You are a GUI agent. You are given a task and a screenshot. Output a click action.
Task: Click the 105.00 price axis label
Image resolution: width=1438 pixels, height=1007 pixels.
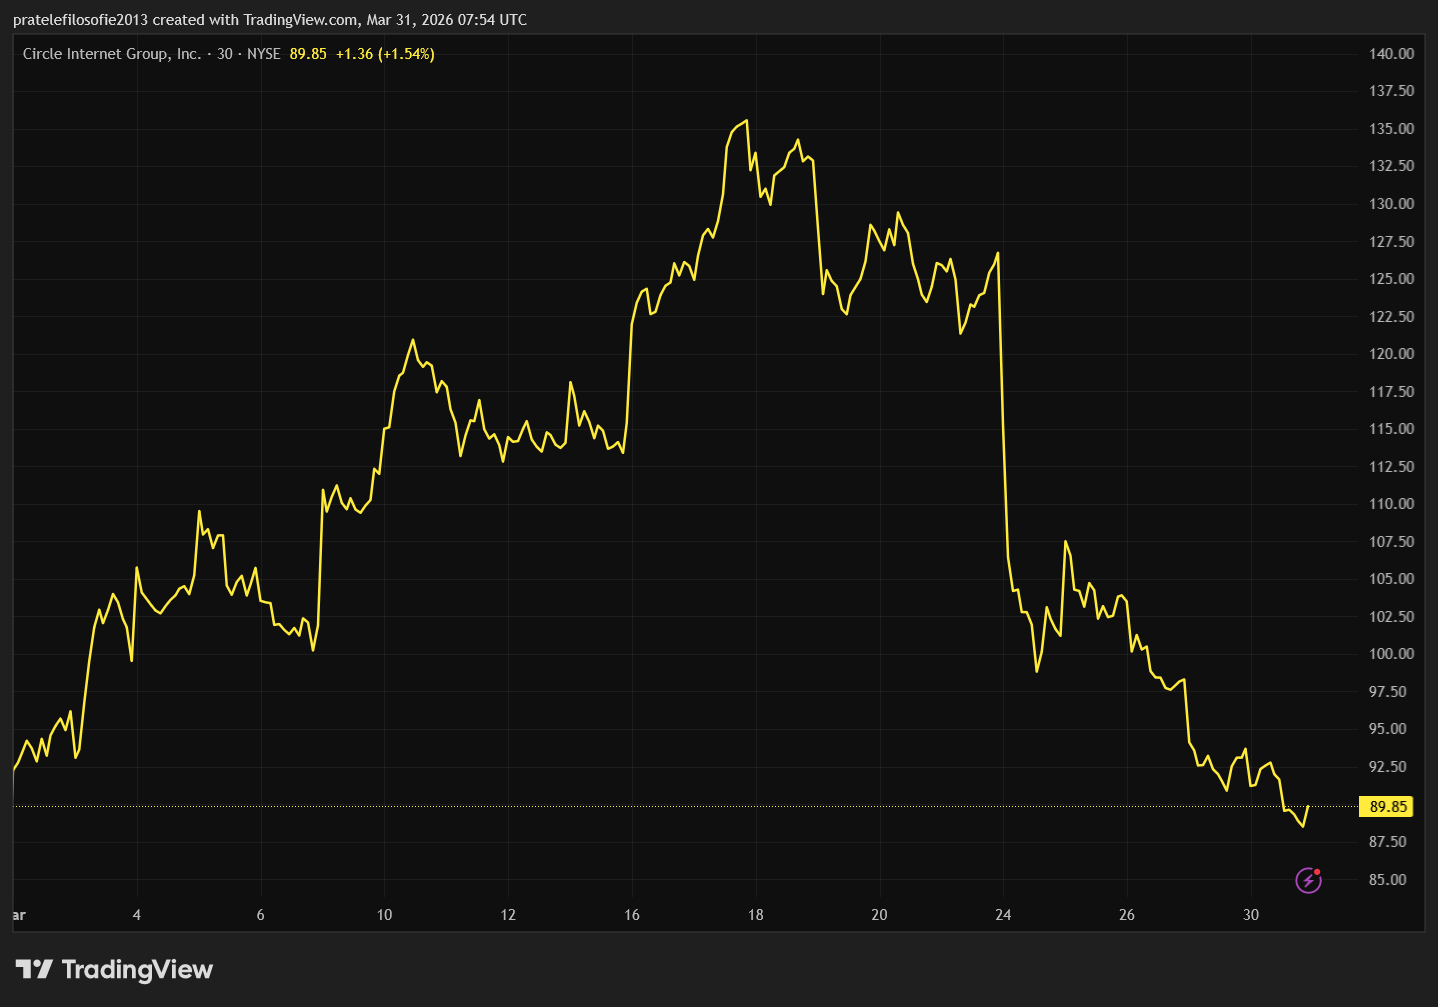(x=1392, y=579)
